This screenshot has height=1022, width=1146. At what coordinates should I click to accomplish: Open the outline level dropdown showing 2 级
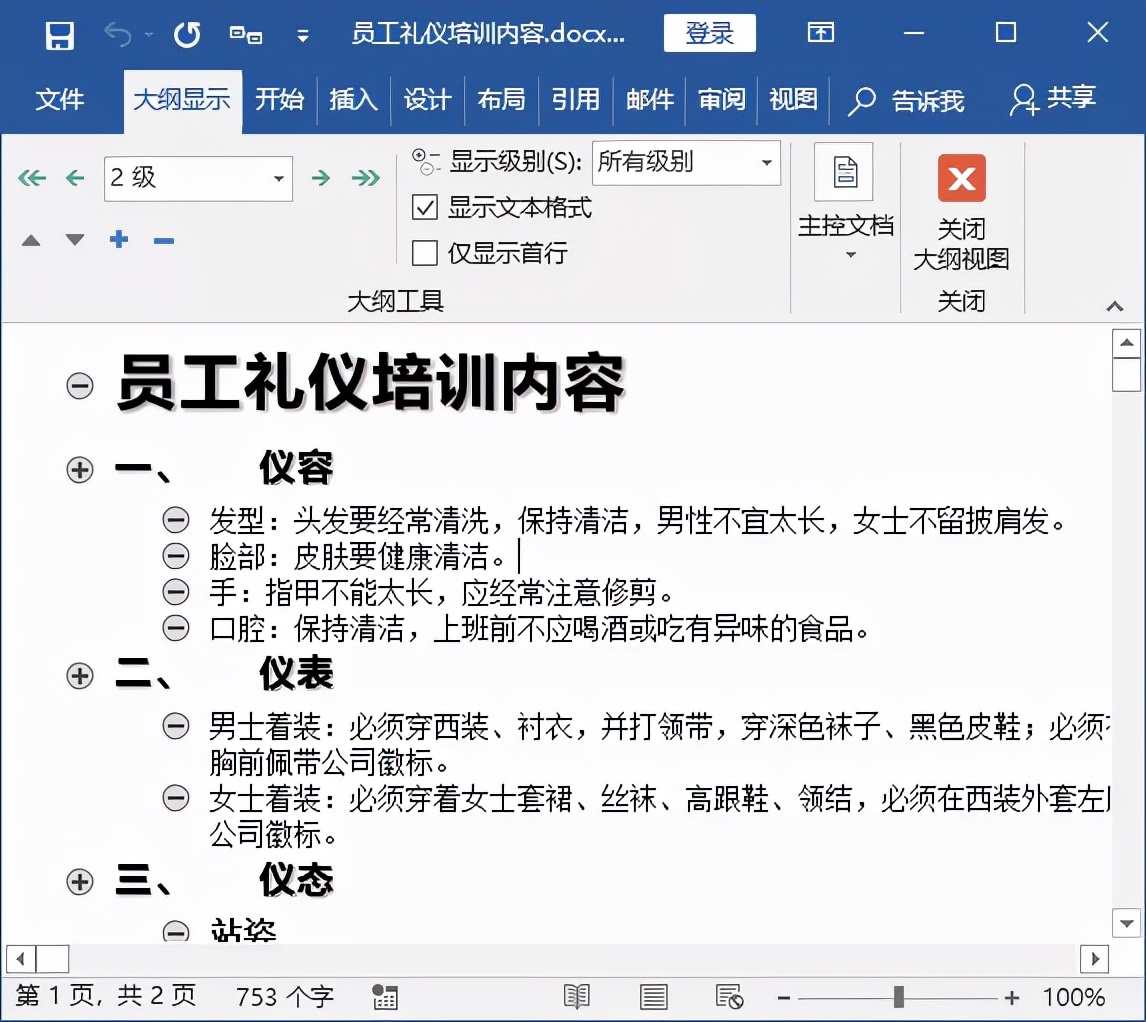tap(278, 178)
